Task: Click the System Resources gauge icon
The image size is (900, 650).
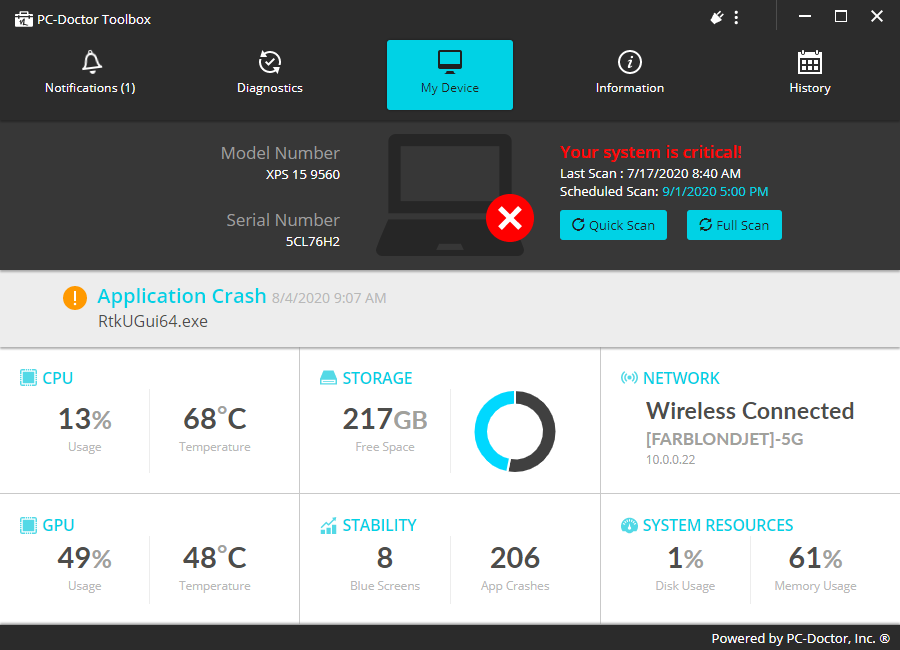Action: tap(629, 525)
